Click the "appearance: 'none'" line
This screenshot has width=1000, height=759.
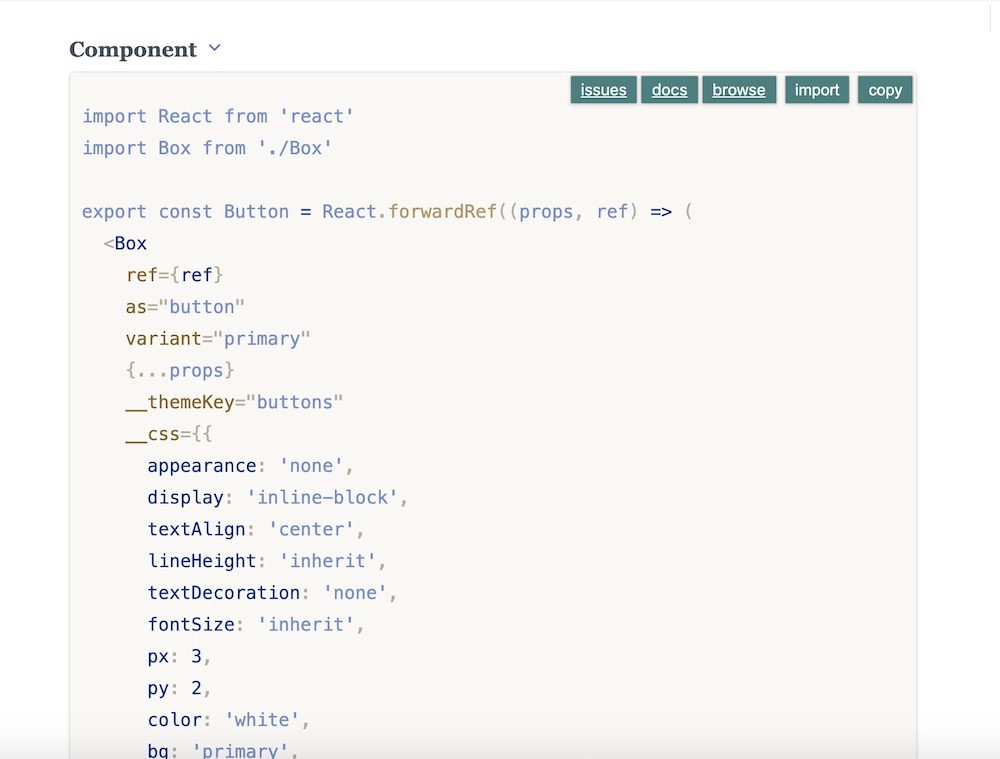250,466
